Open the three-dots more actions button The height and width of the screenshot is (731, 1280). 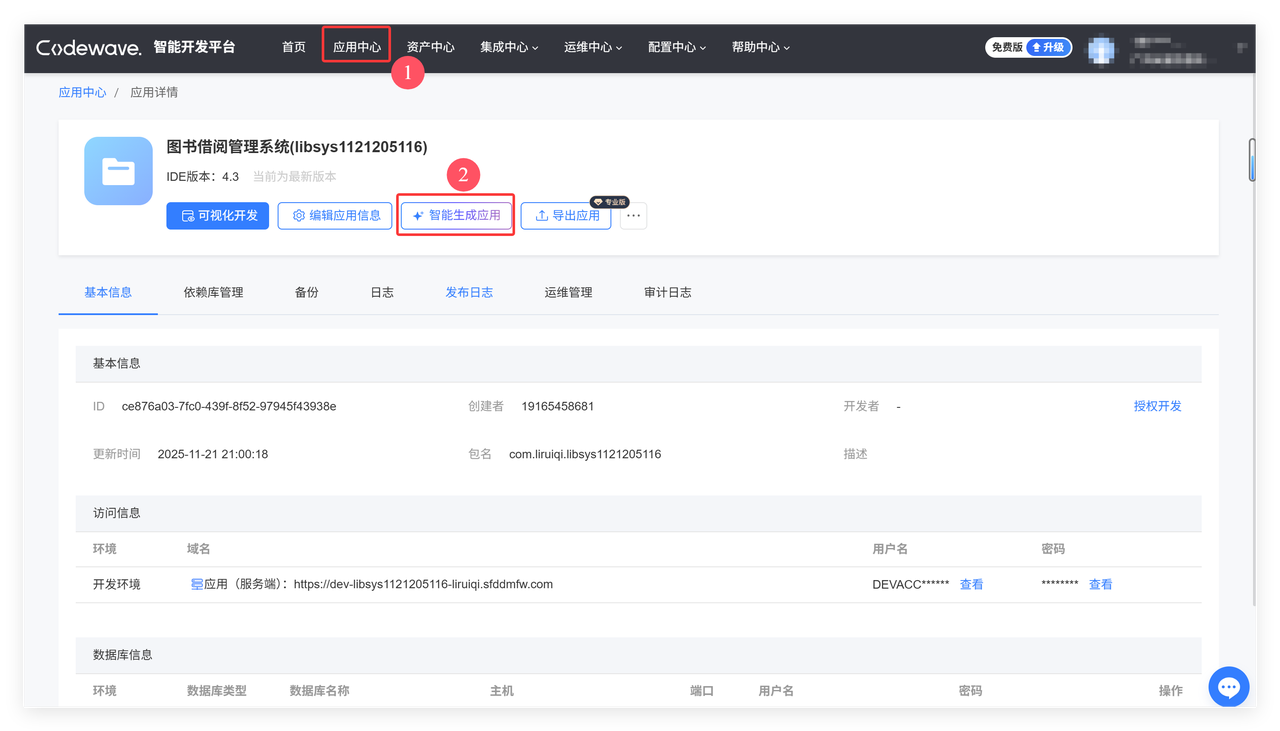click(x=633, y=216)
